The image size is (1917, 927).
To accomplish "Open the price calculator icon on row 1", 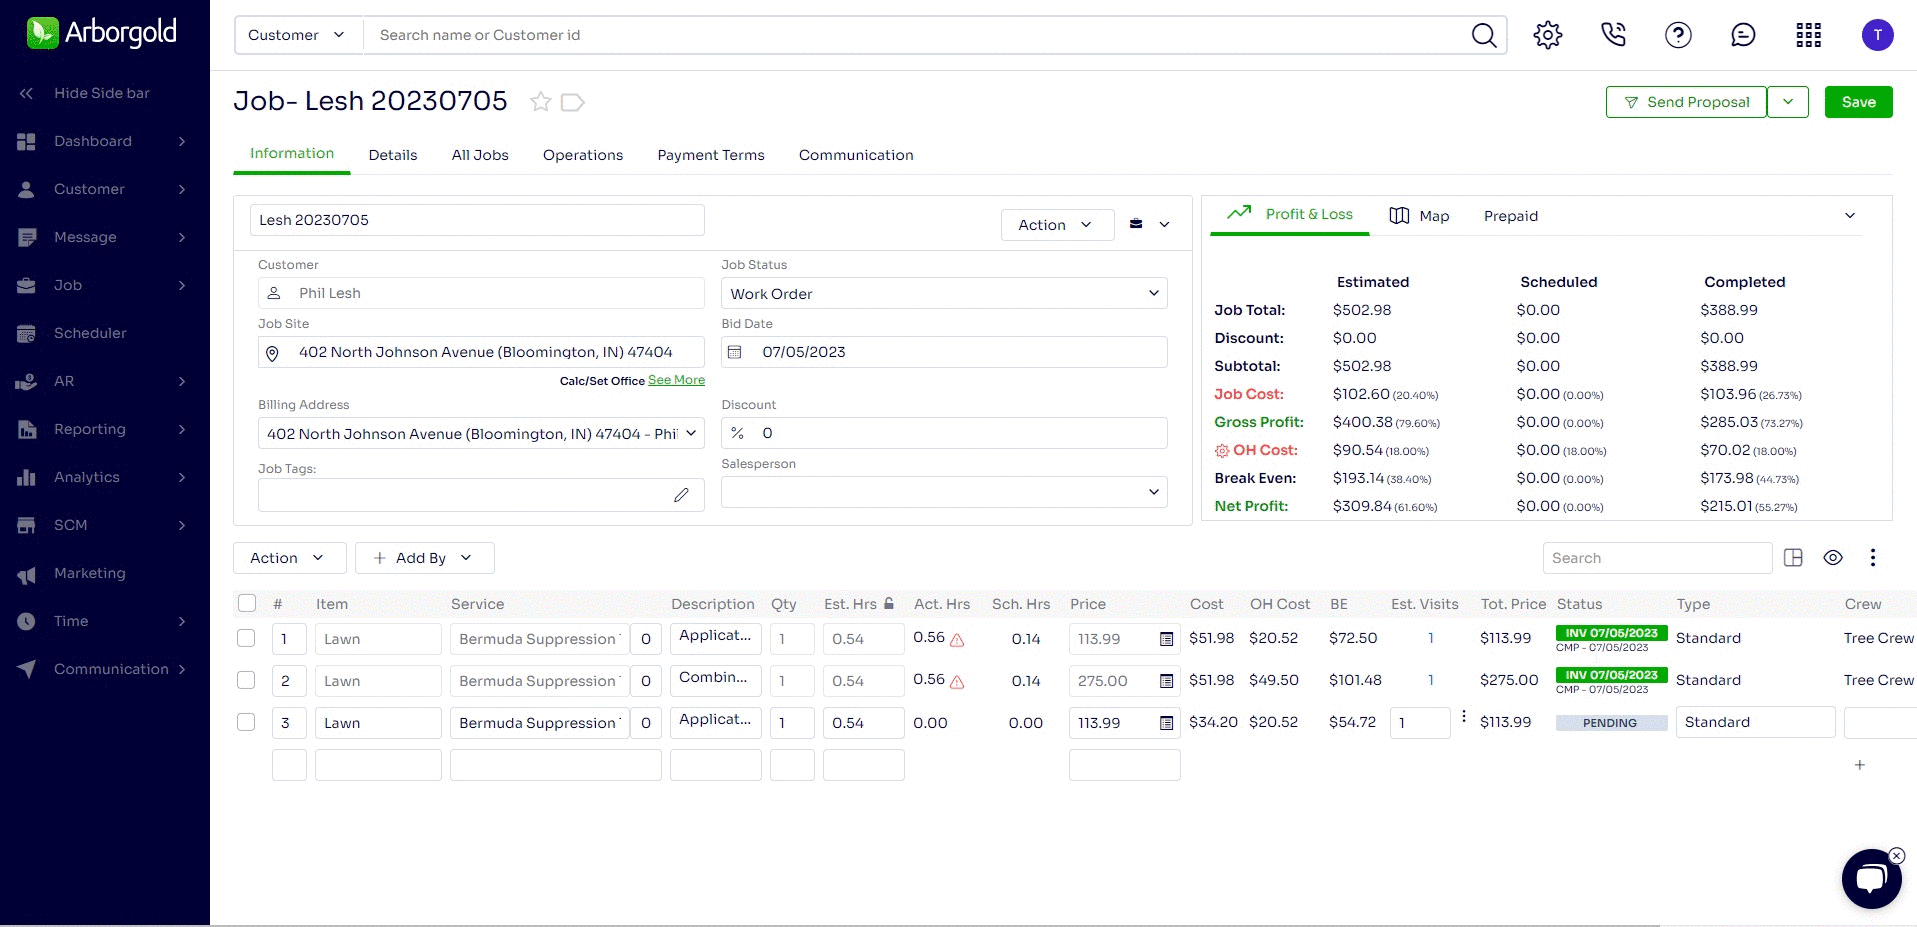I will click(x=1166, y=638).
